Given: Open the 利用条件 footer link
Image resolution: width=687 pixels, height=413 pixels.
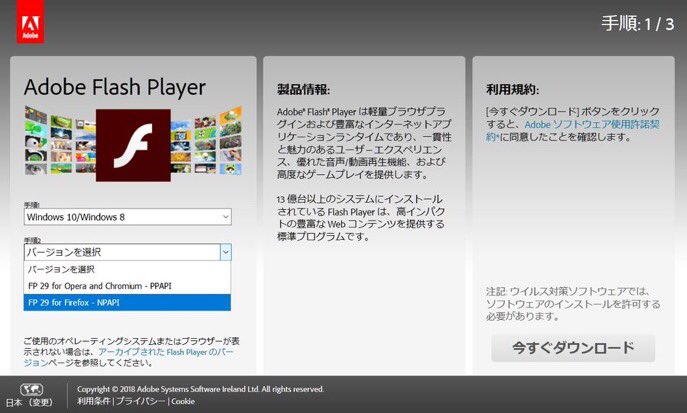Looking at the screenshot, I should point(94,401).
